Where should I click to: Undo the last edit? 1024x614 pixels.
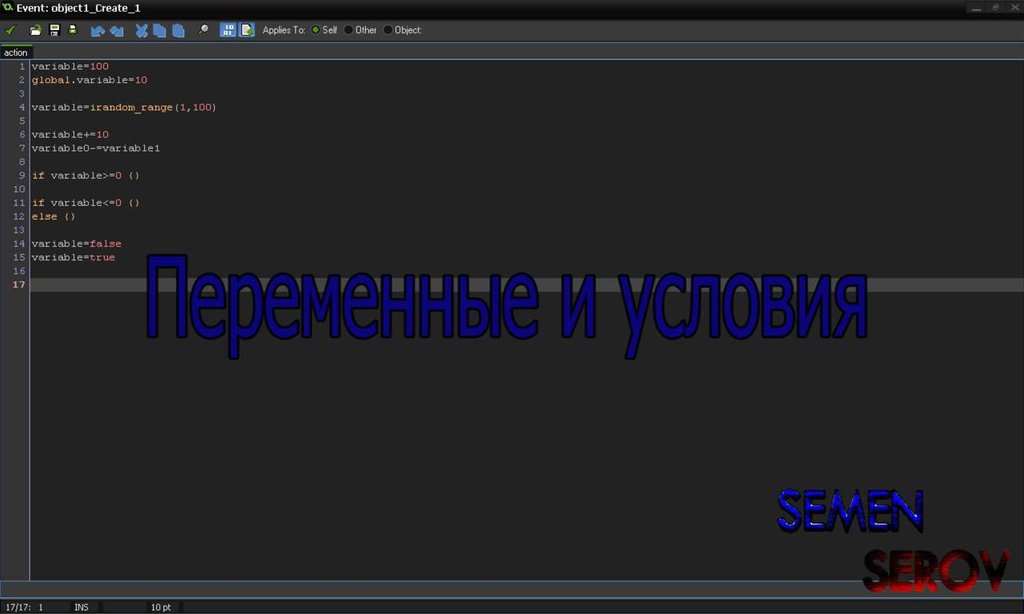[98, 30]
